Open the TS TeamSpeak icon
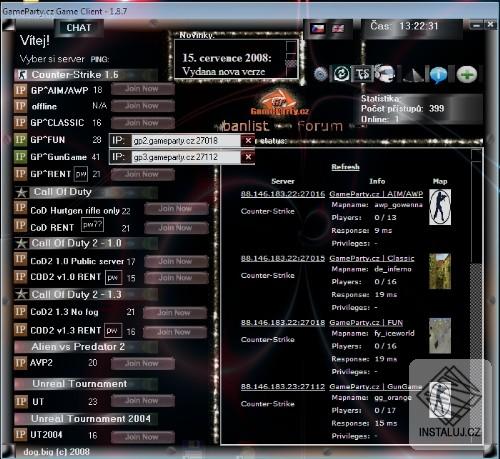Screen dimensions: 500x459 (362, 74)
